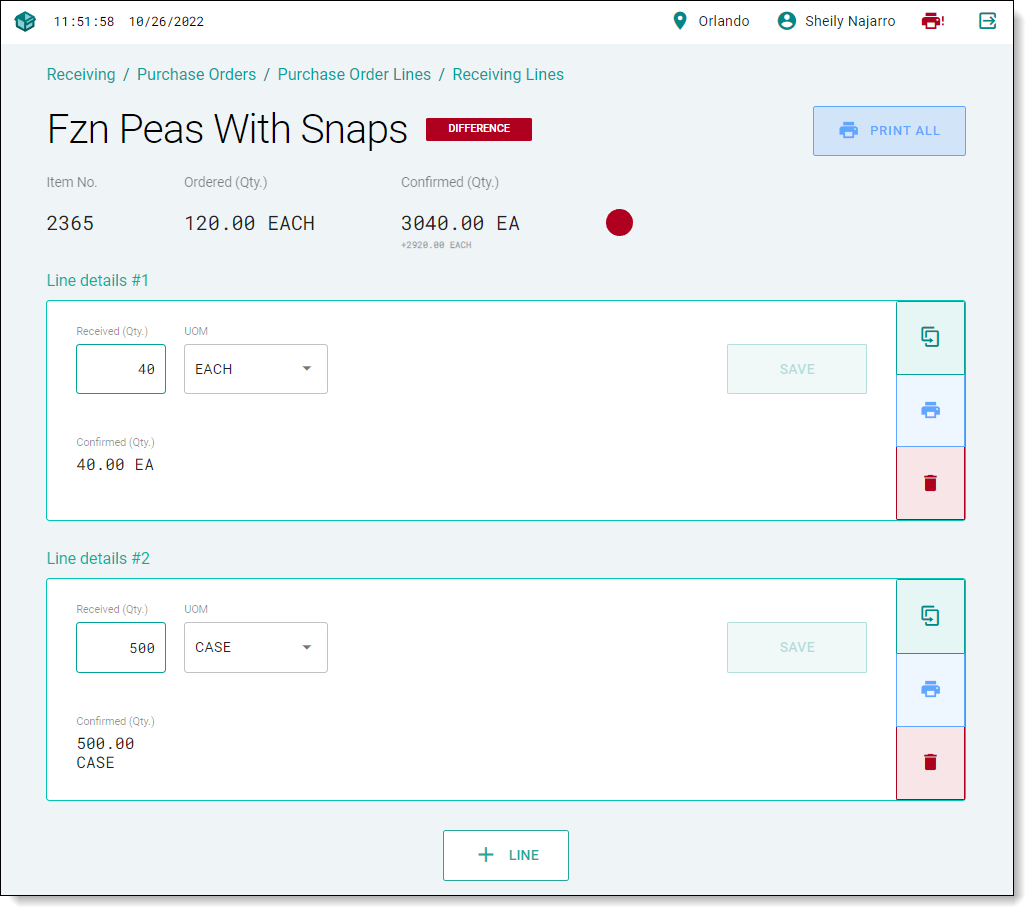Click the red status circle indicator

[x=619, y=223]
